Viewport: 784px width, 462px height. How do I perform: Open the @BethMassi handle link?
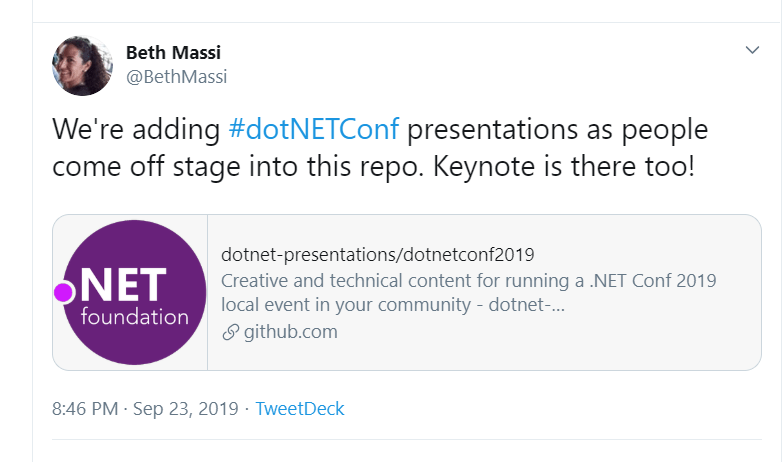coord(169,76)
